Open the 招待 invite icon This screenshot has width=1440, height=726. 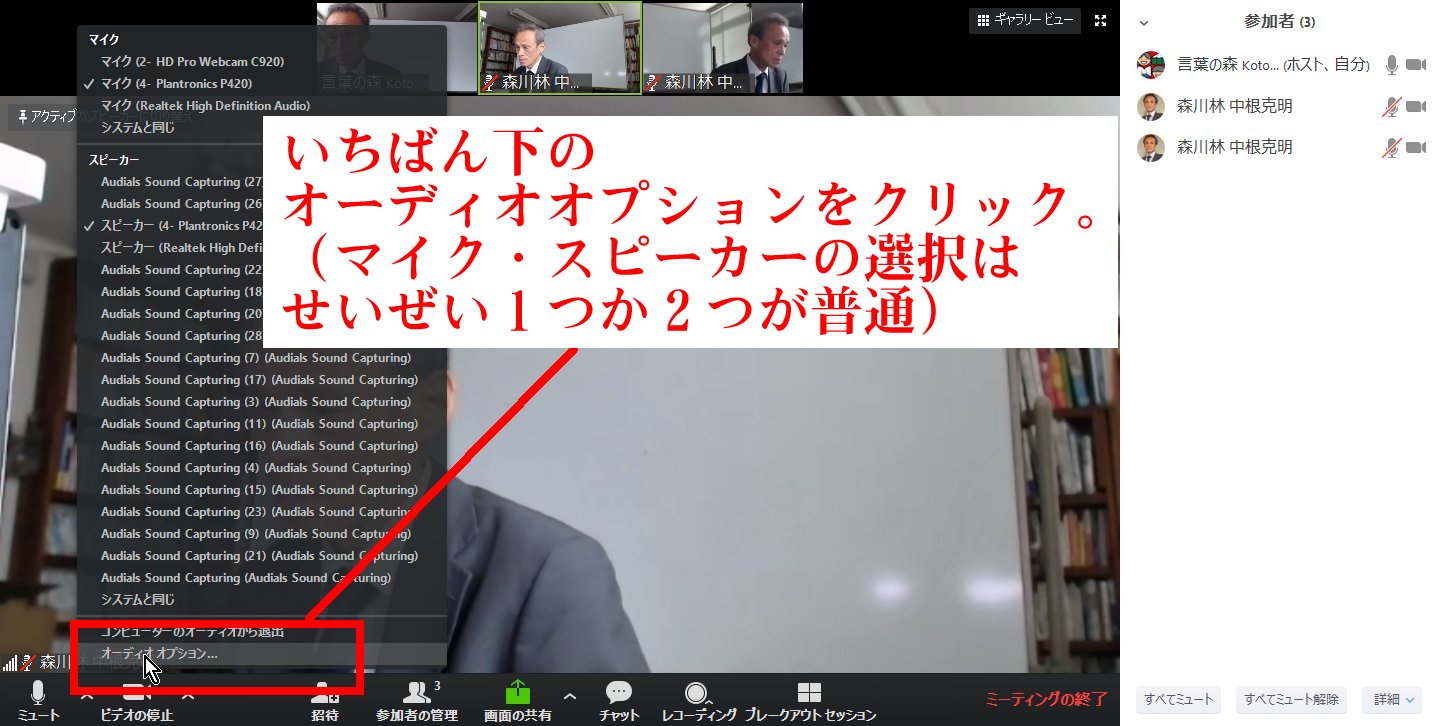coord(324,692)
